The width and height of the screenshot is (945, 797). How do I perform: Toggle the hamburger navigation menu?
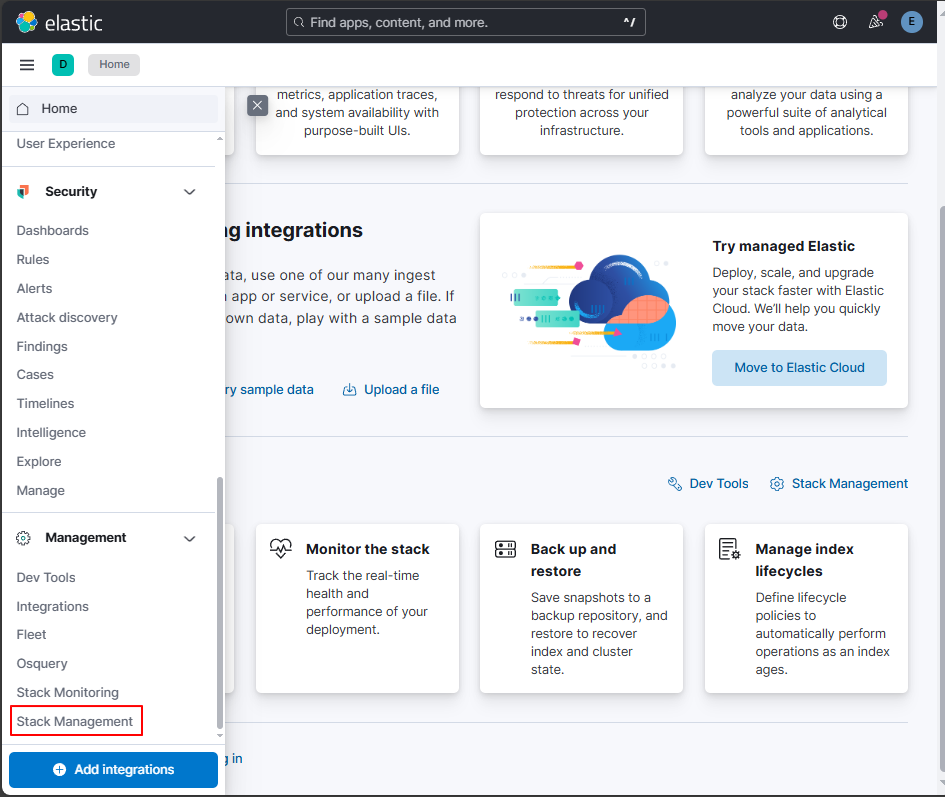[x=27, y=65]
